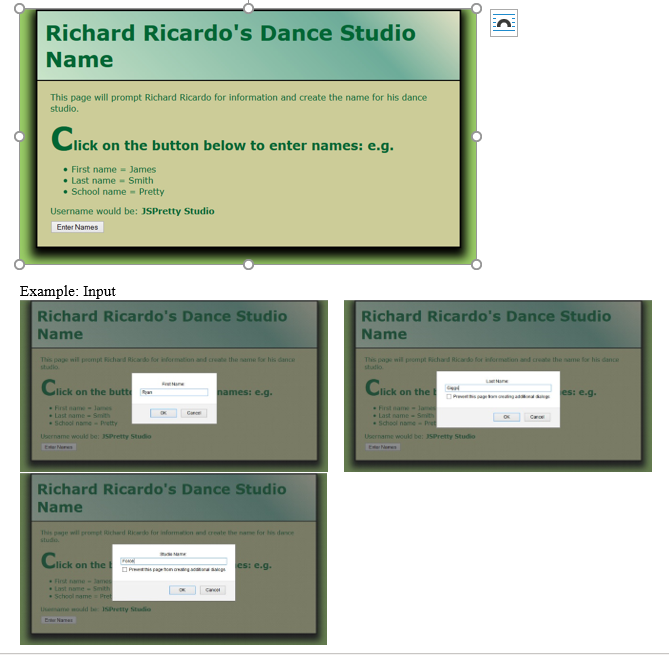Image resolution: width=669 pixels, height=655 pixels.
Task: Click 'First name = James' bullet in selected image
Action: click(x=113, y=169)
